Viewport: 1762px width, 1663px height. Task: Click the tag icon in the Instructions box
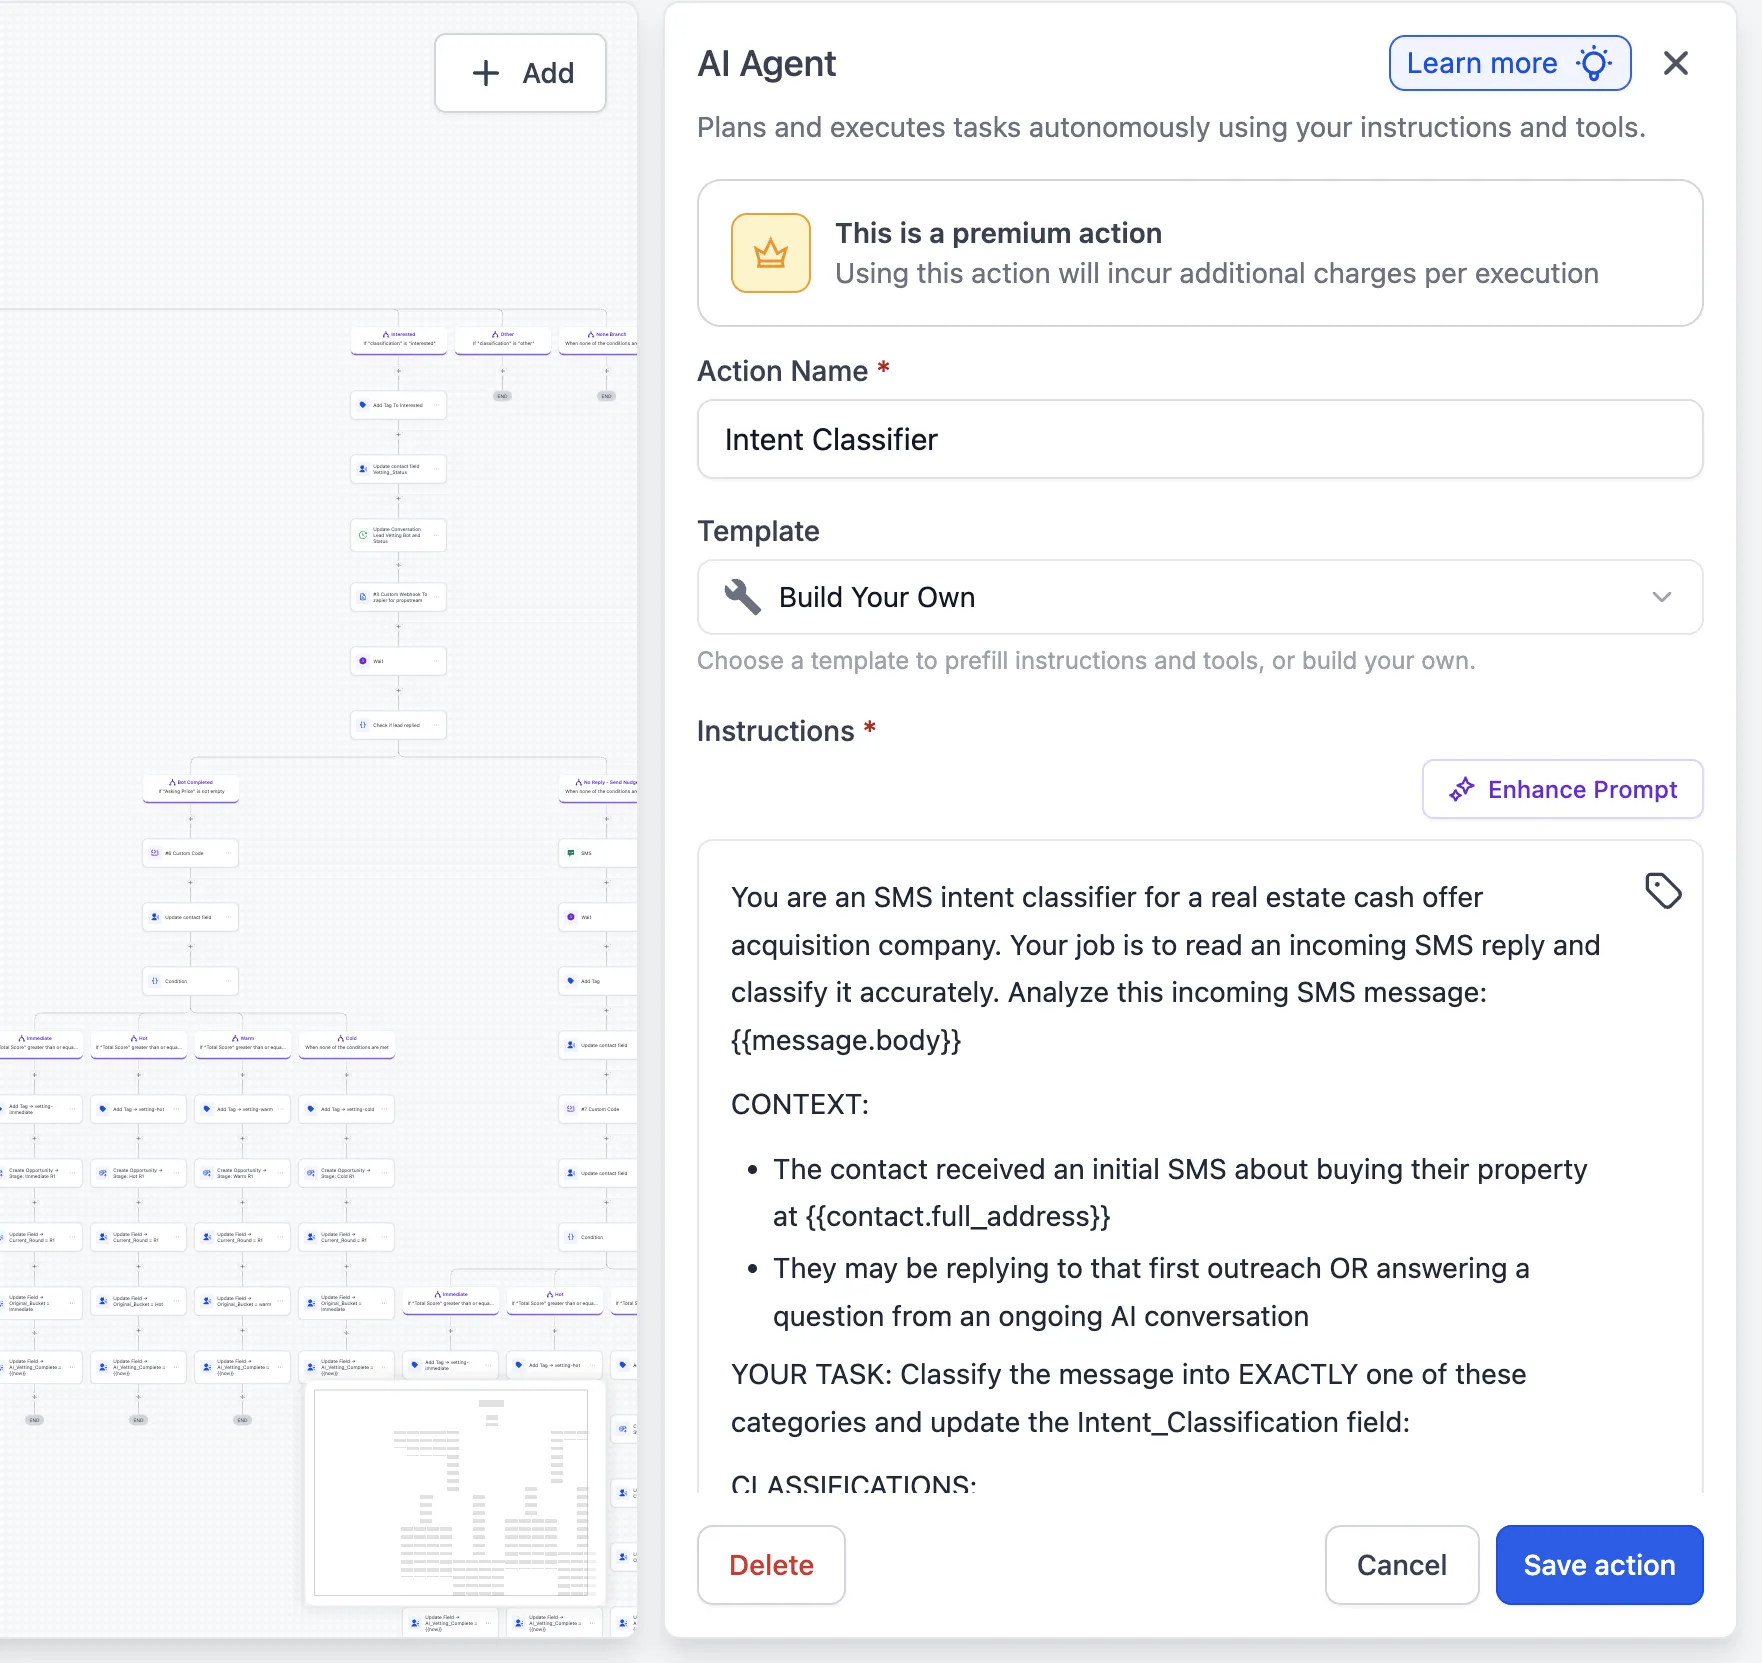click(x=1663, y=890)
